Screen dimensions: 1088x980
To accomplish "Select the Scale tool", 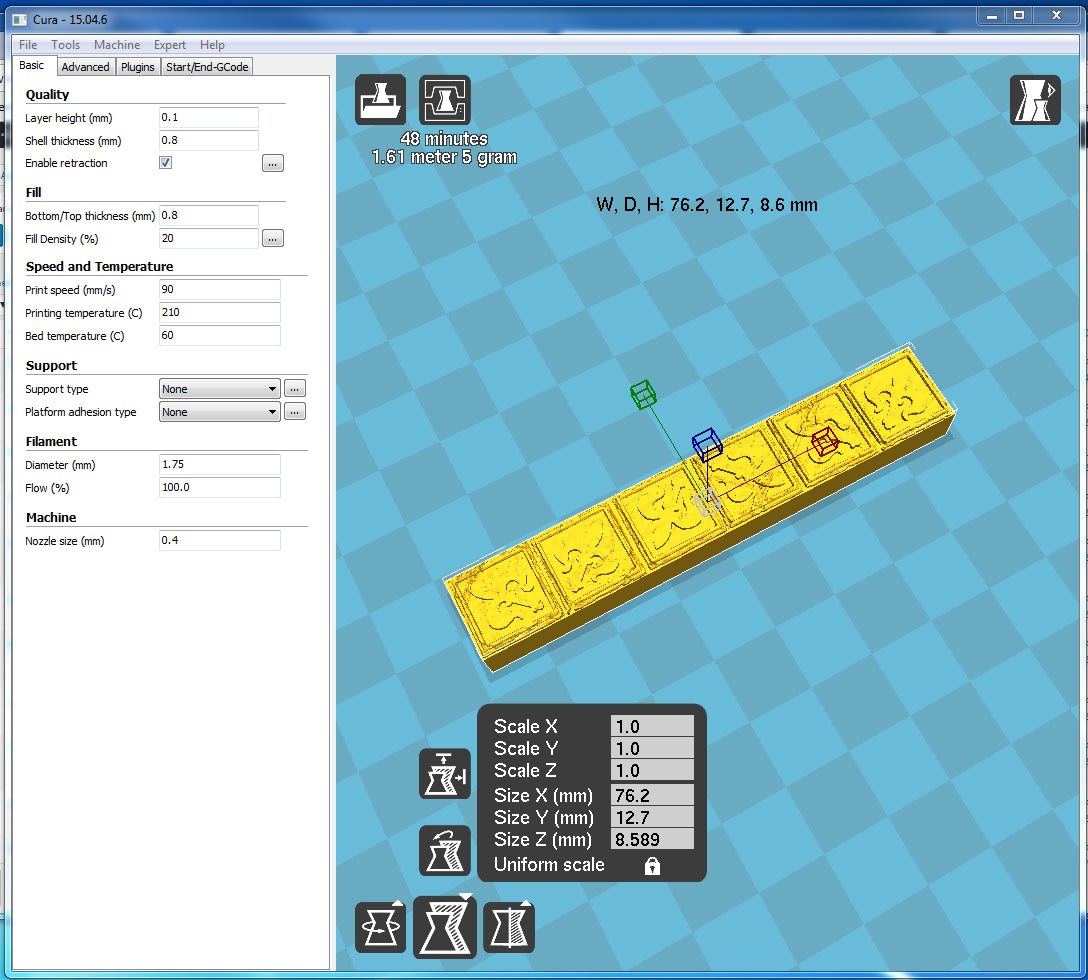I will [x=445, y=927].
